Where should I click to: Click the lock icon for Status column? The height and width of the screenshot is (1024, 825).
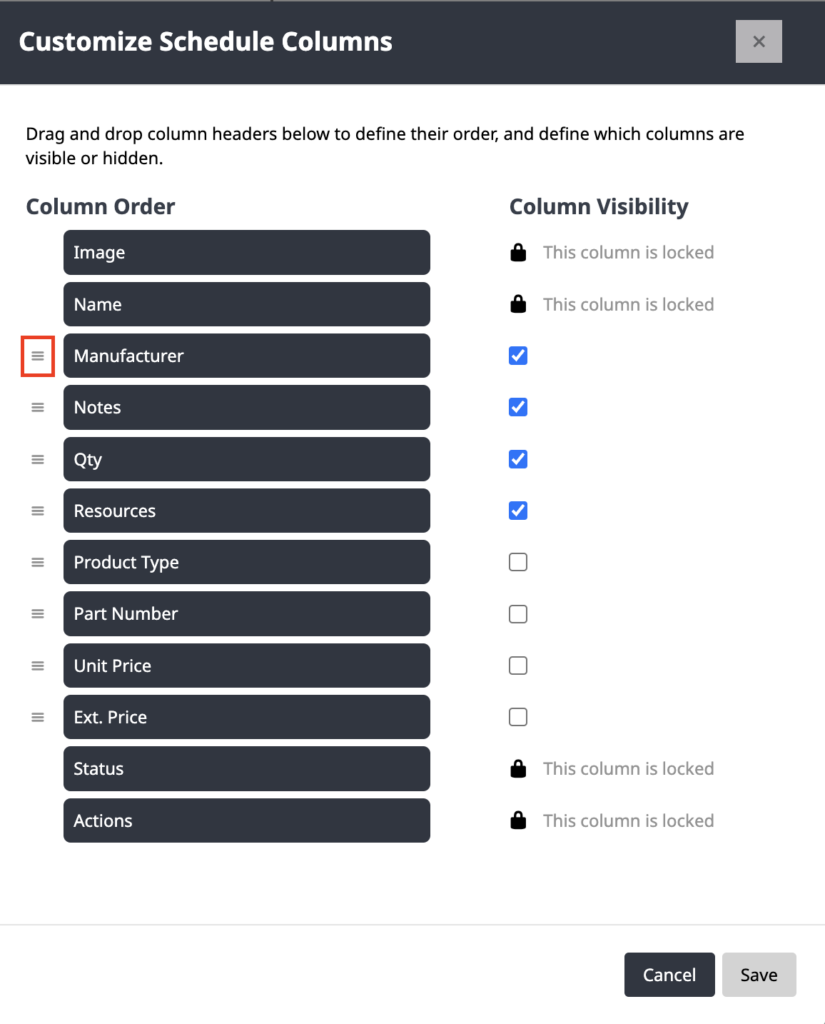click(x=518, y=769)
